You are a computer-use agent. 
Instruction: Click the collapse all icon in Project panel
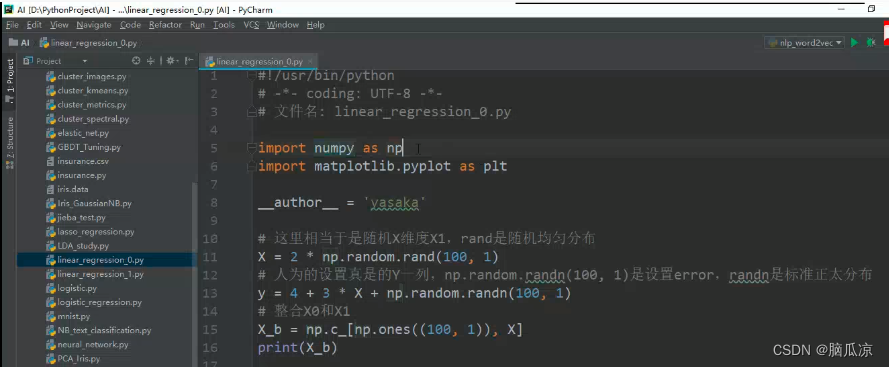(151, 61)
